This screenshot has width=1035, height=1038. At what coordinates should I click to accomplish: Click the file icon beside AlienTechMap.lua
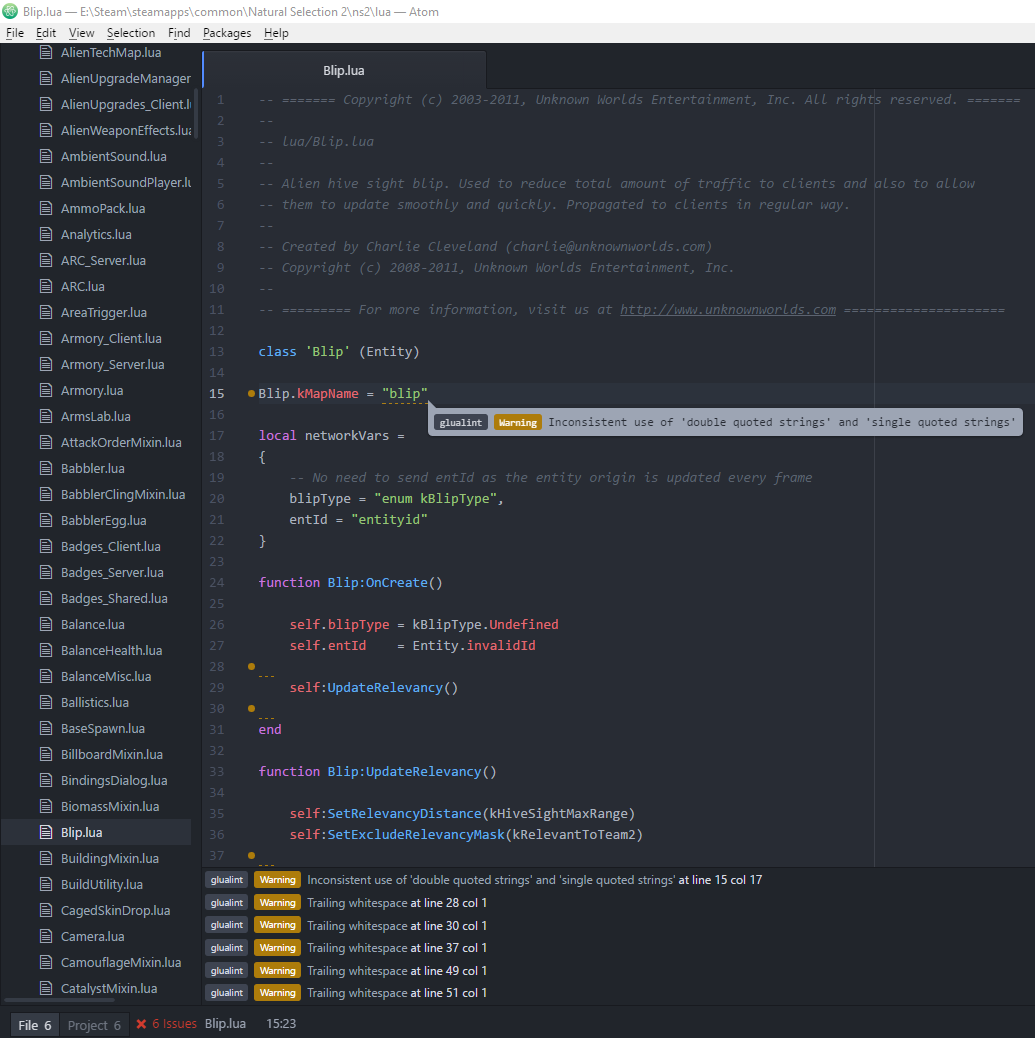coord(46,52)
